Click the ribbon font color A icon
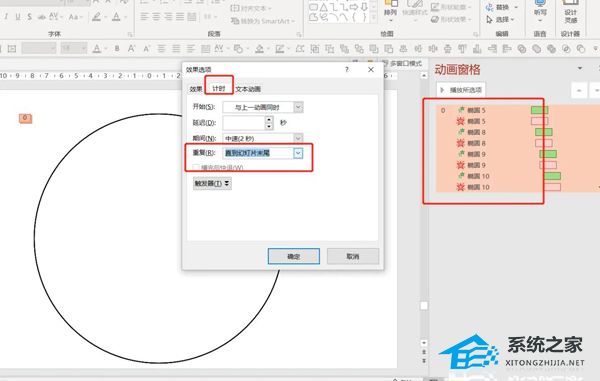The width and height of the screenshot is (600, 381). pyautogui.click(x=117, y=17)
